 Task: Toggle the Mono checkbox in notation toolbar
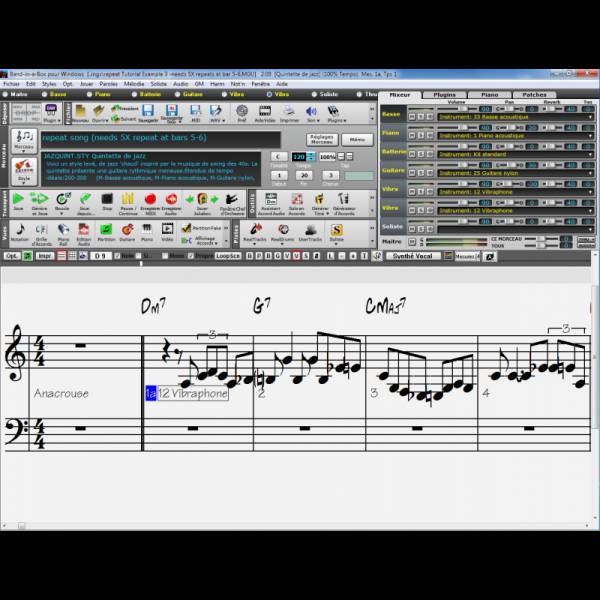(165, 256)
